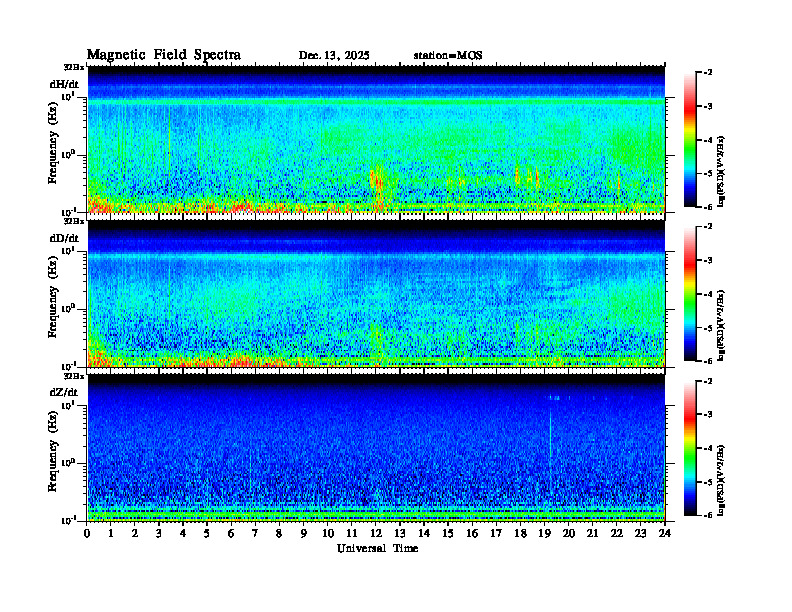
Task: Click hour "8" on the time axis
Action: (x=279, y=533)
